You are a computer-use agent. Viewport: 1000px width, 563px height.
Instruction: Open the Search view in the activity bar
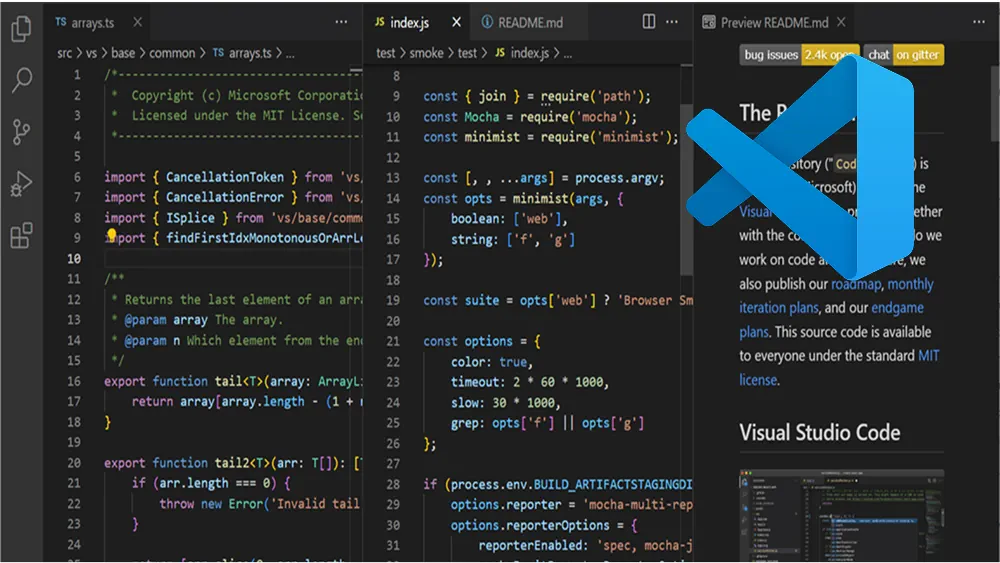tap(20, 81)
